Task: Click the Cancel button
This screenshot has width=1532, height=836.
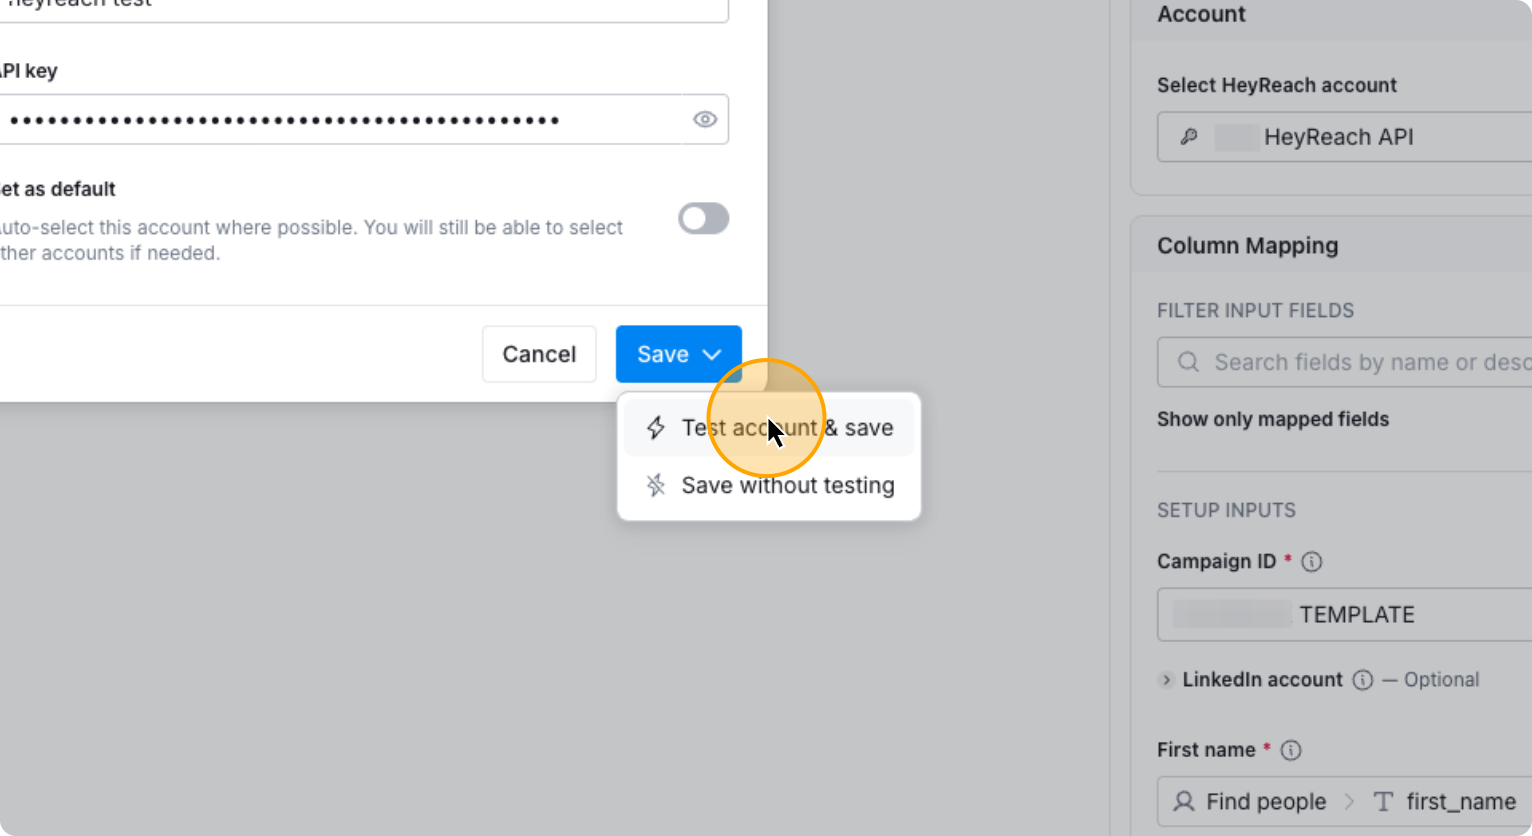Action: pyautogui.click(x=539, y=354)
